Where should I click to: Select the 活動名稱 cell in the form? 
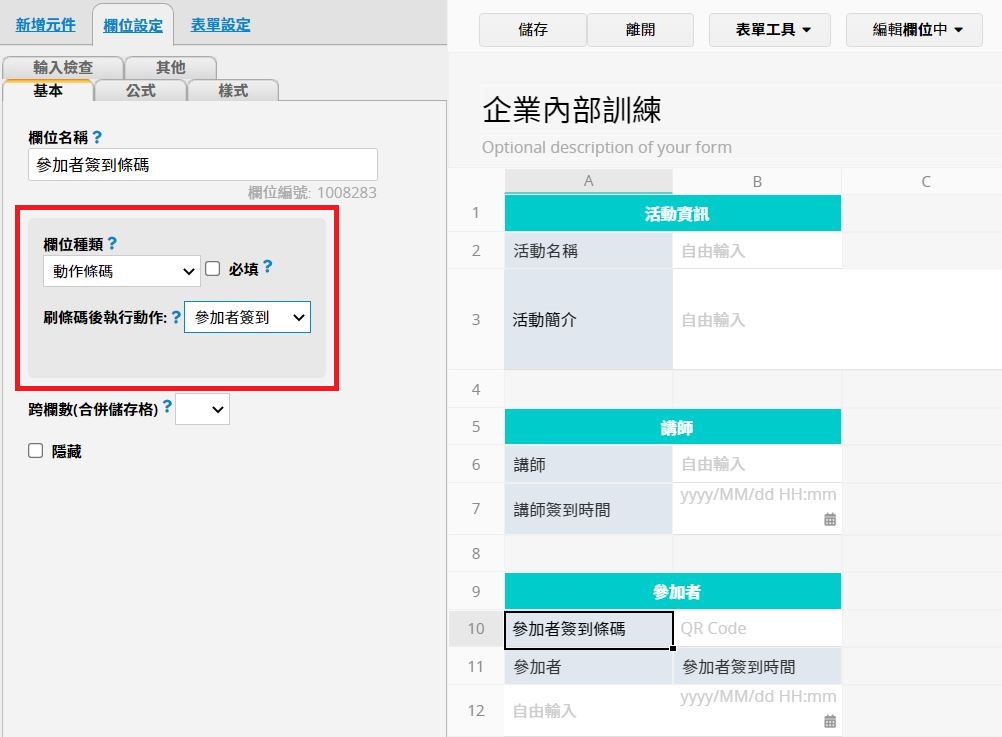pyautogui.click(x=588, y=251)
